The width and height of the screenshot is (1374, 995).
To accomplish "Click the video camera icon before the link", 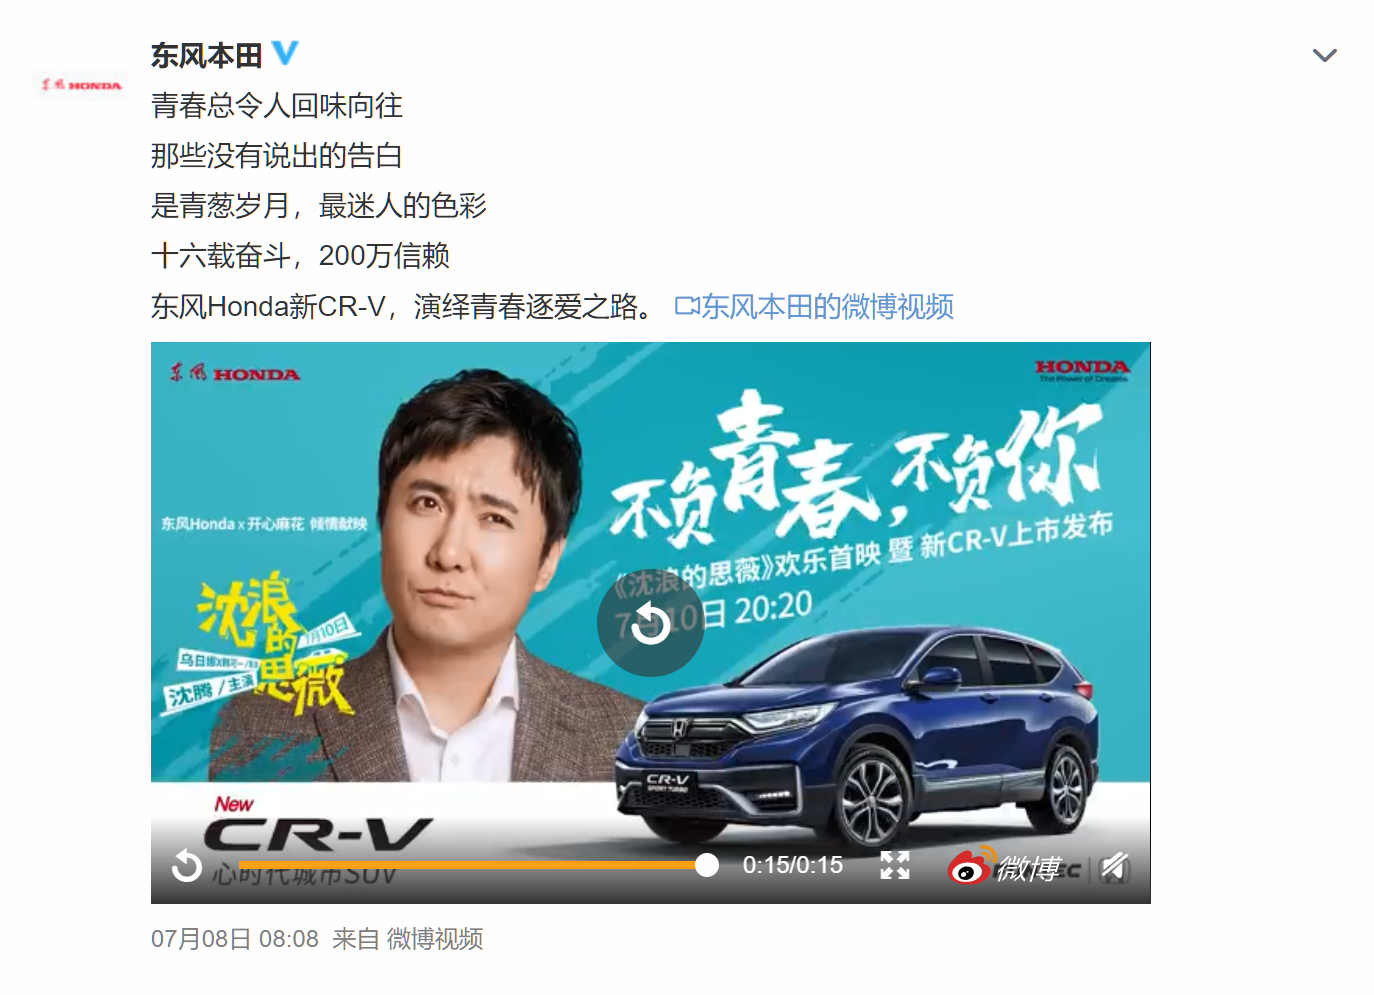I will pos(687,306).
